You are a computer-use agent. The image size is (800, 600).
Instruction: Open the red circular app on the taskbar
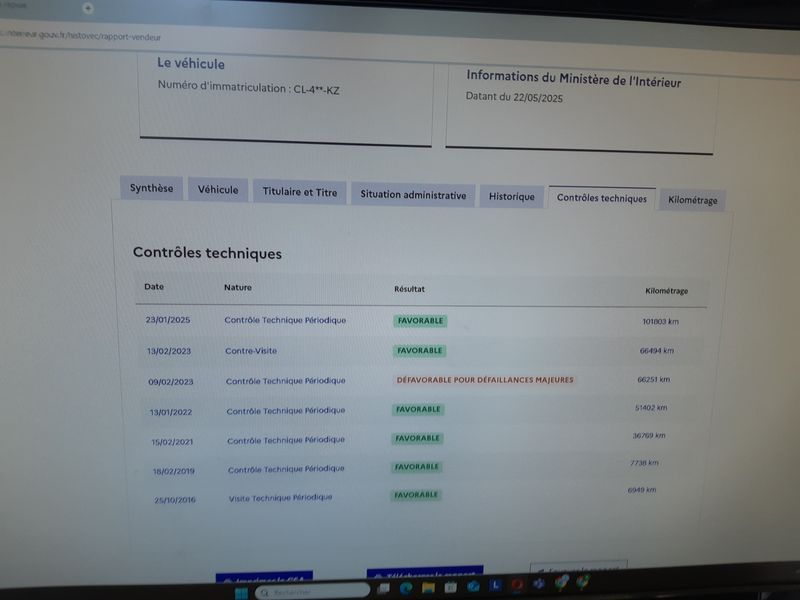click(x=517, y=585)
